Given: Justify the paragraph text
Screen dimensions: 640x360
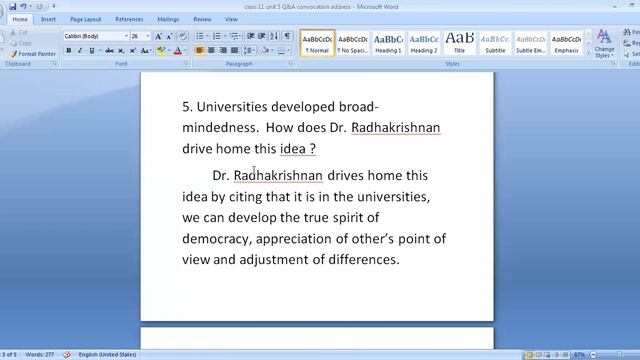Looking at the screenshot, I should click(234, 51).
